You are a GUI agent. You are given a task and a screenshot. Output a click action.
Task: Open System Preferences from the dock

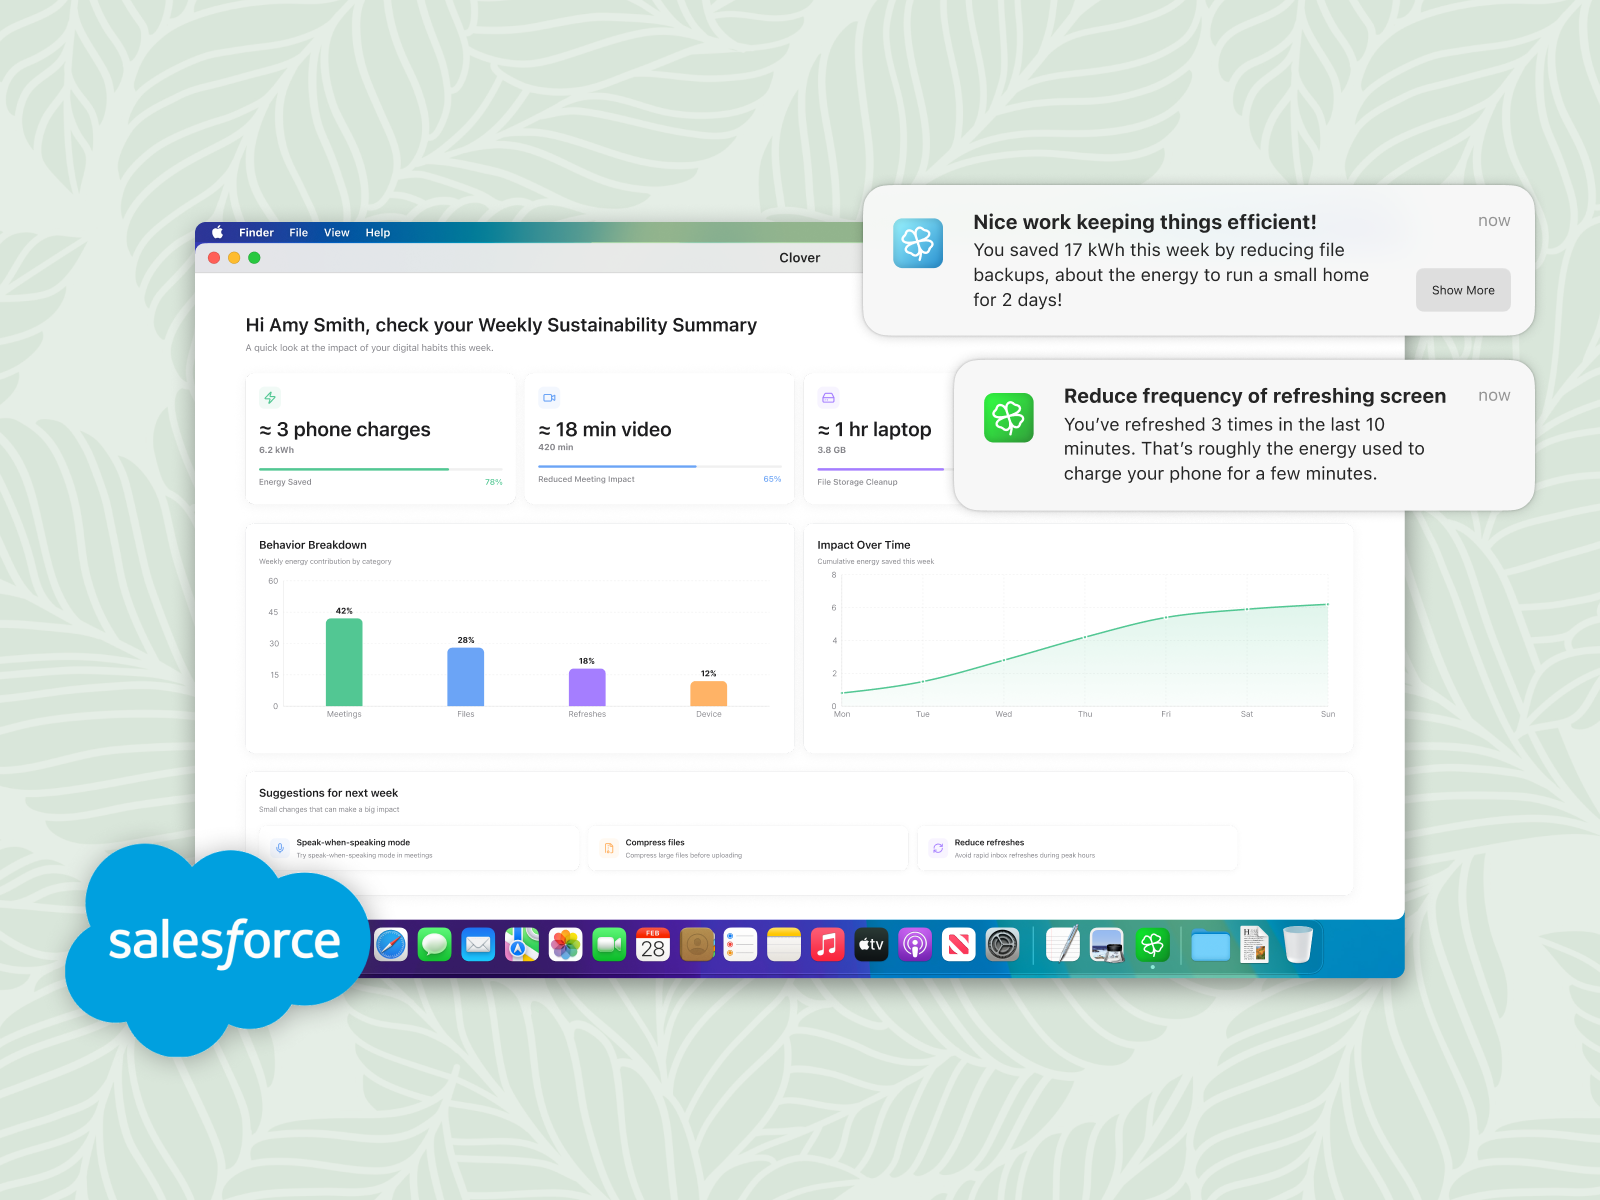(1002, 944)
